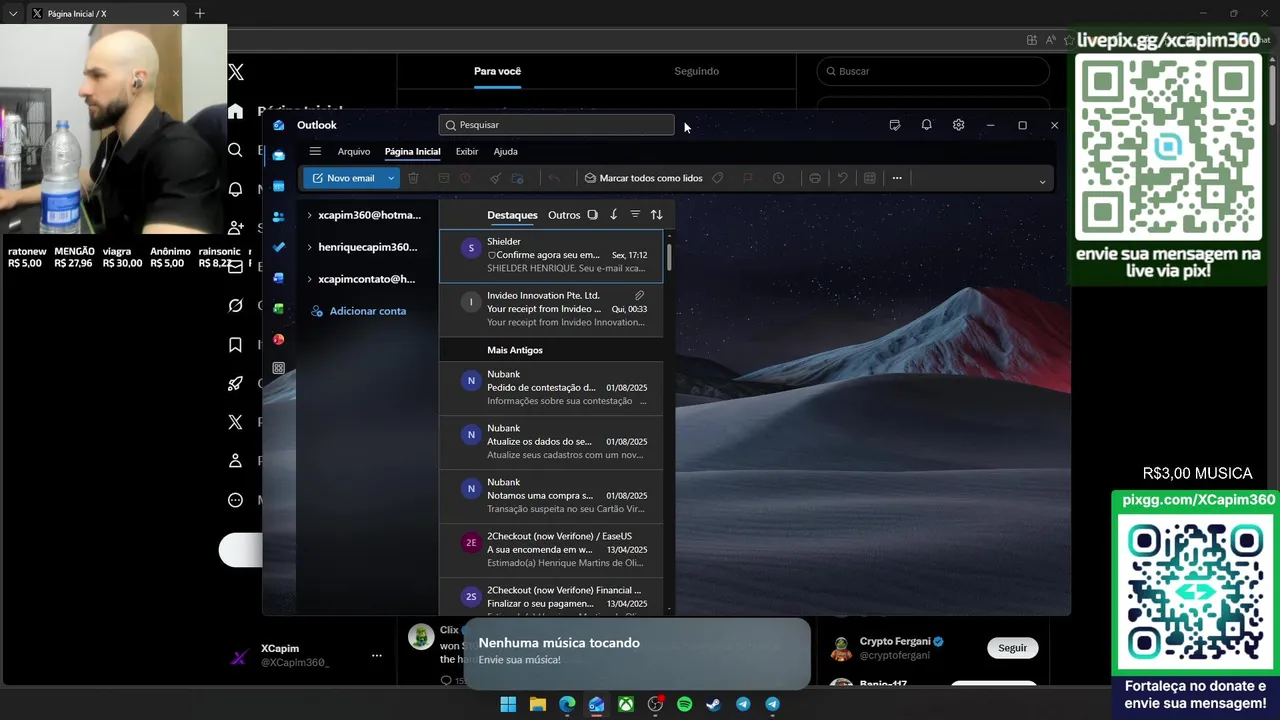Screen dimensions: 1280x720
Task: Click the Undo icon in Outlook toolbar
Action: pos(843,178)
